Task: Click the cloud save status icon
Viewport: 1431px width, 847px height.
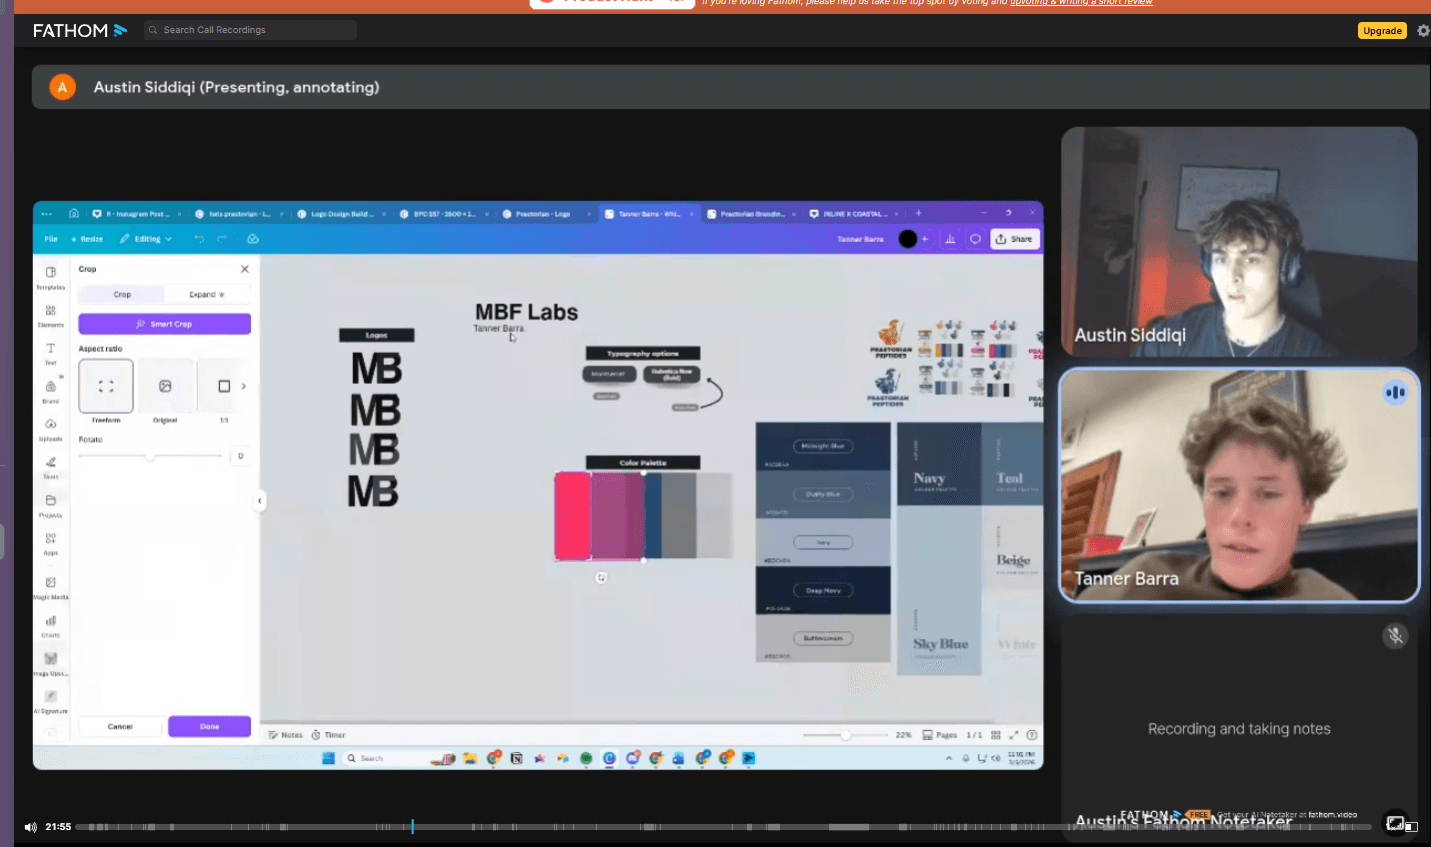Action: coord(253,239)
